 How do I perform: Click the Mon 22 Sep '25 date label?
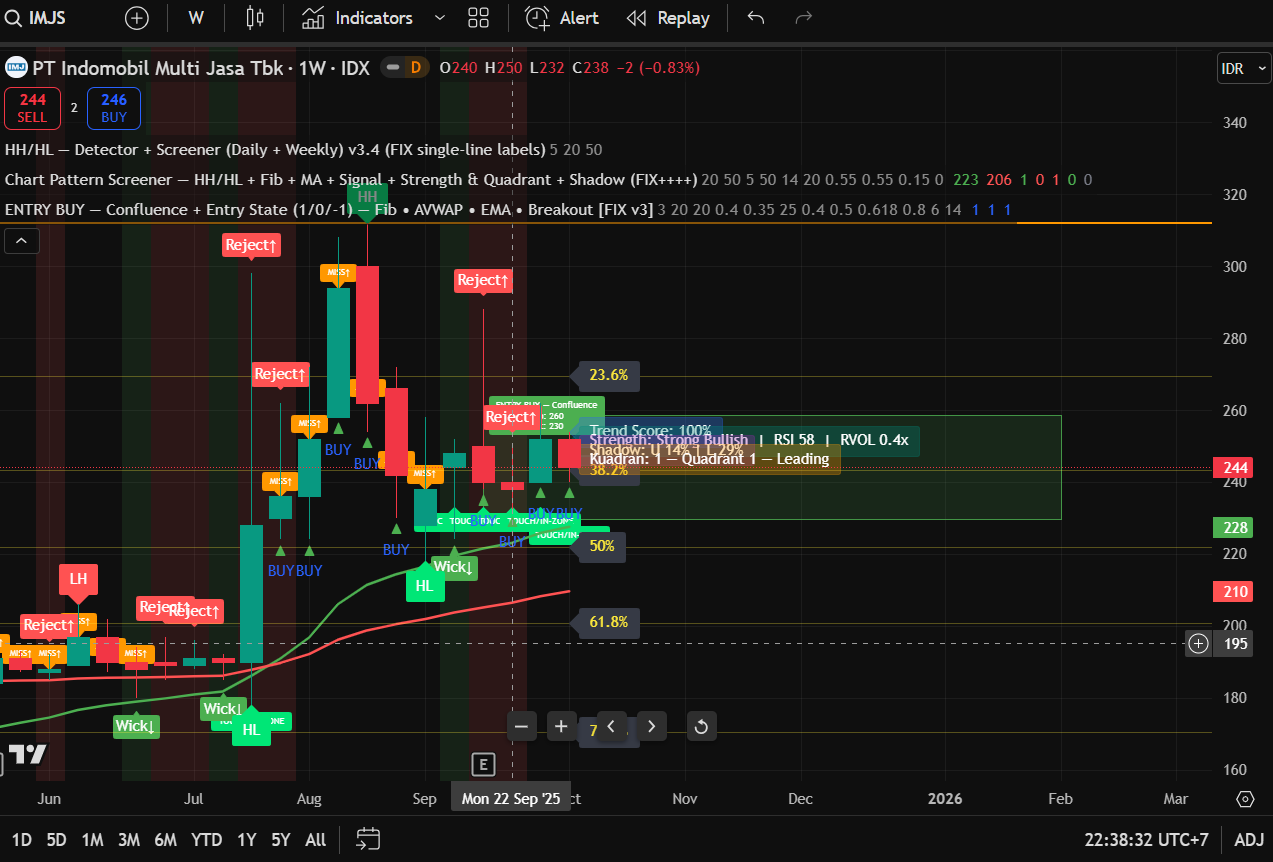click(x=512, y=799)
